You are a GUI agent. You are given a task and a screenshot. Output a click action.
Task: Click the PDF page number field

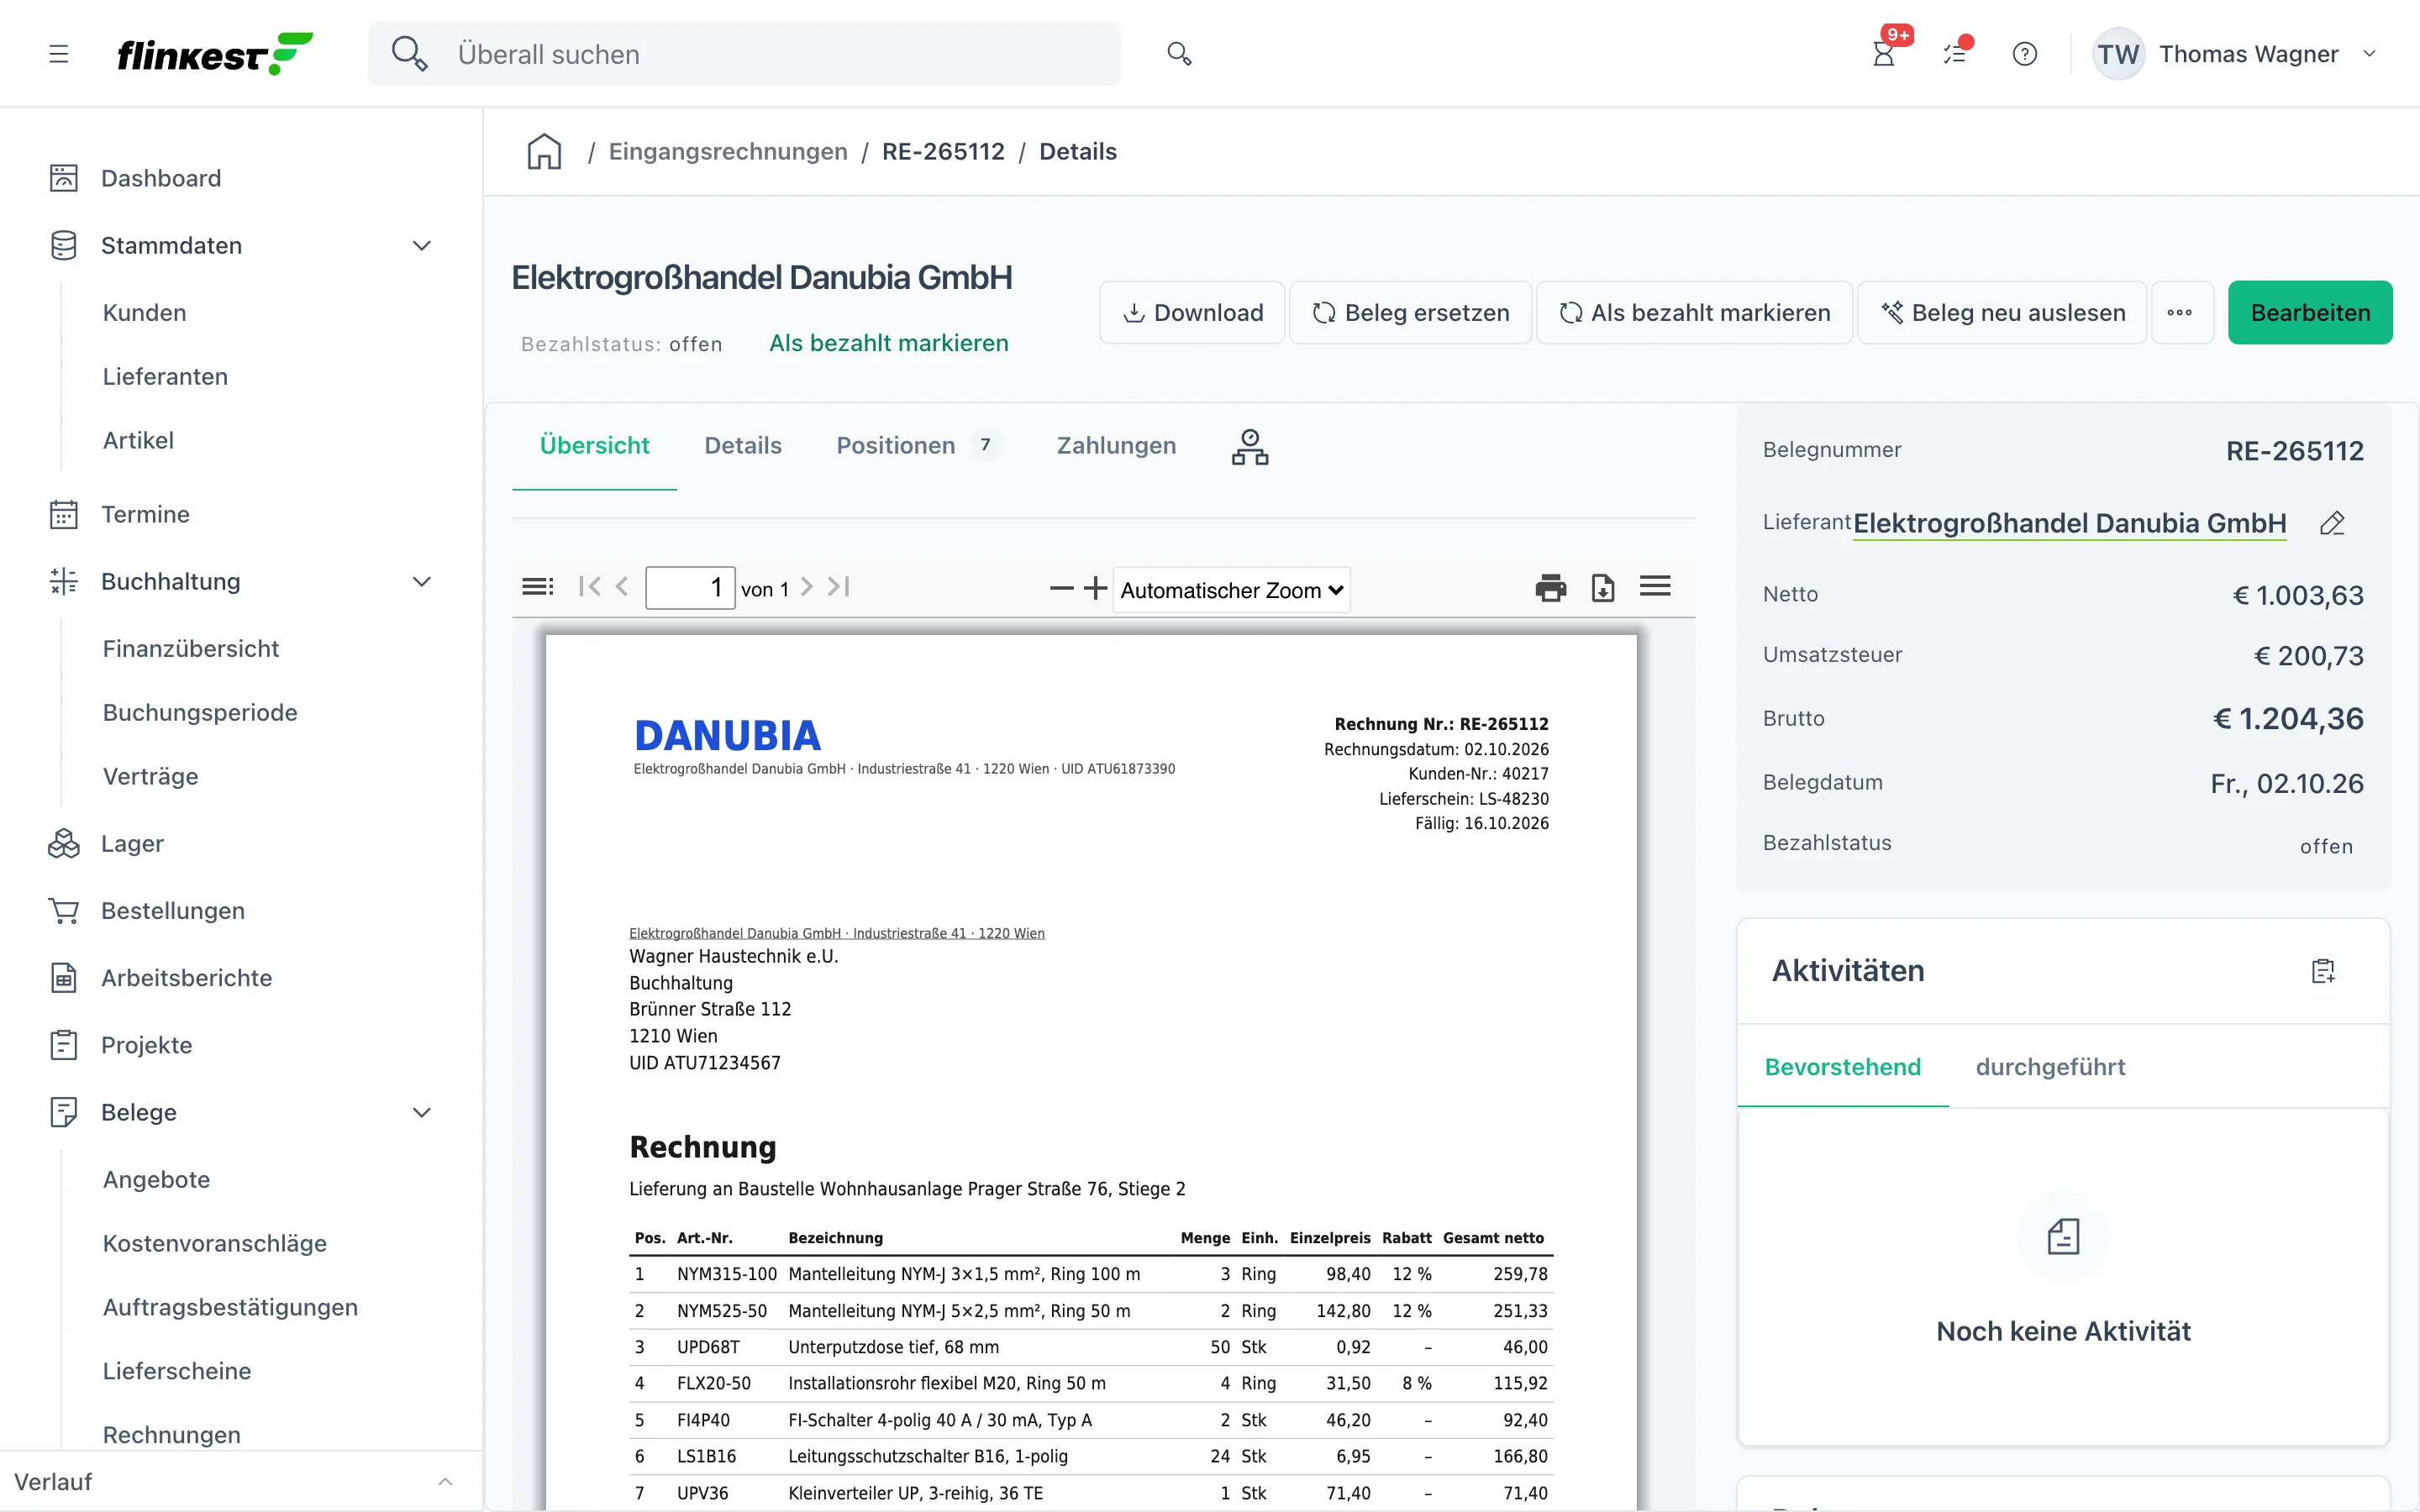690,588
